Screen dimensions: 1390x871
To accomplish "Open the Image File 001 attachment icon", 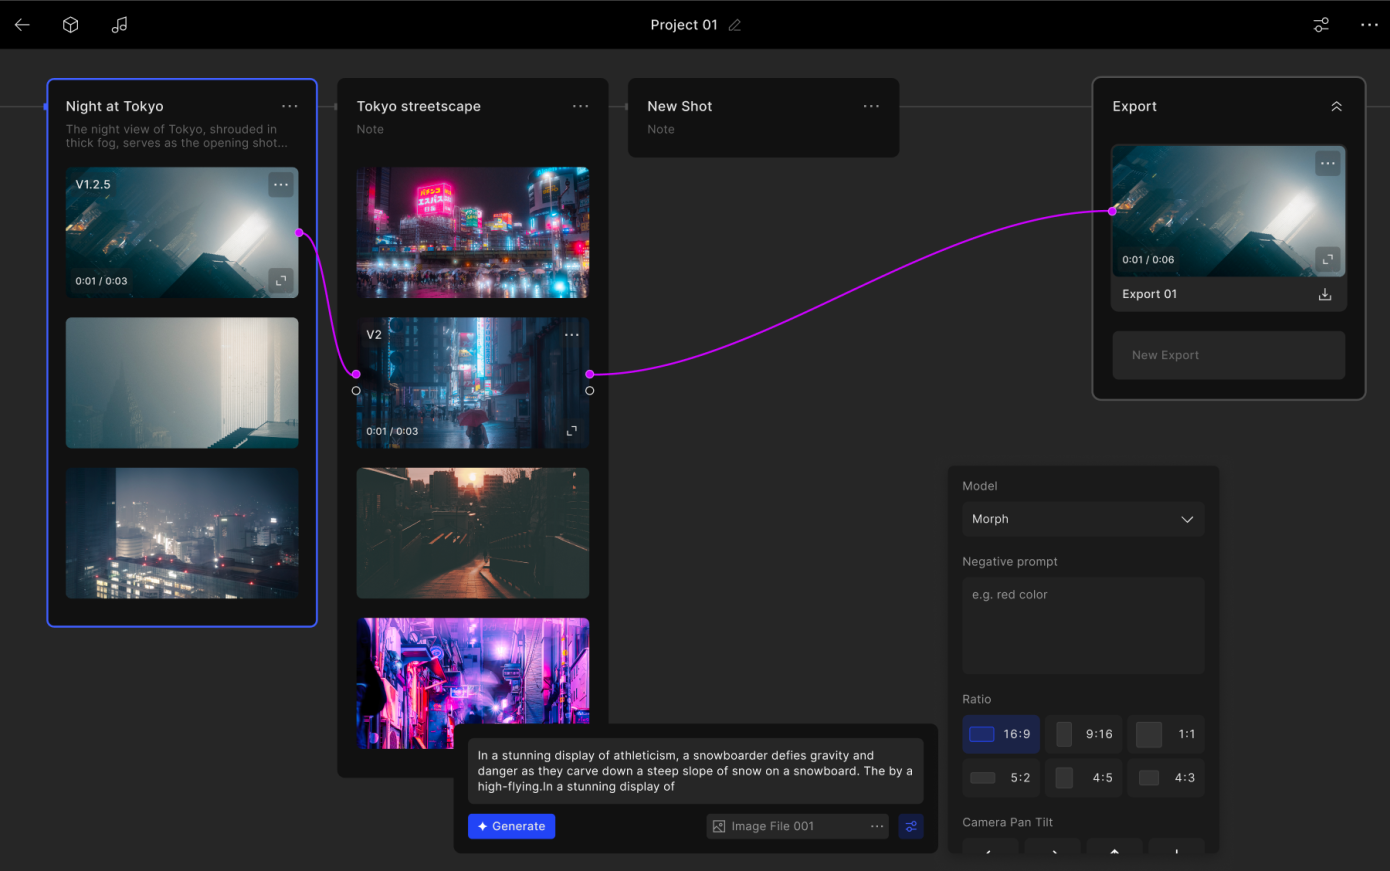I will coord(719,826).
